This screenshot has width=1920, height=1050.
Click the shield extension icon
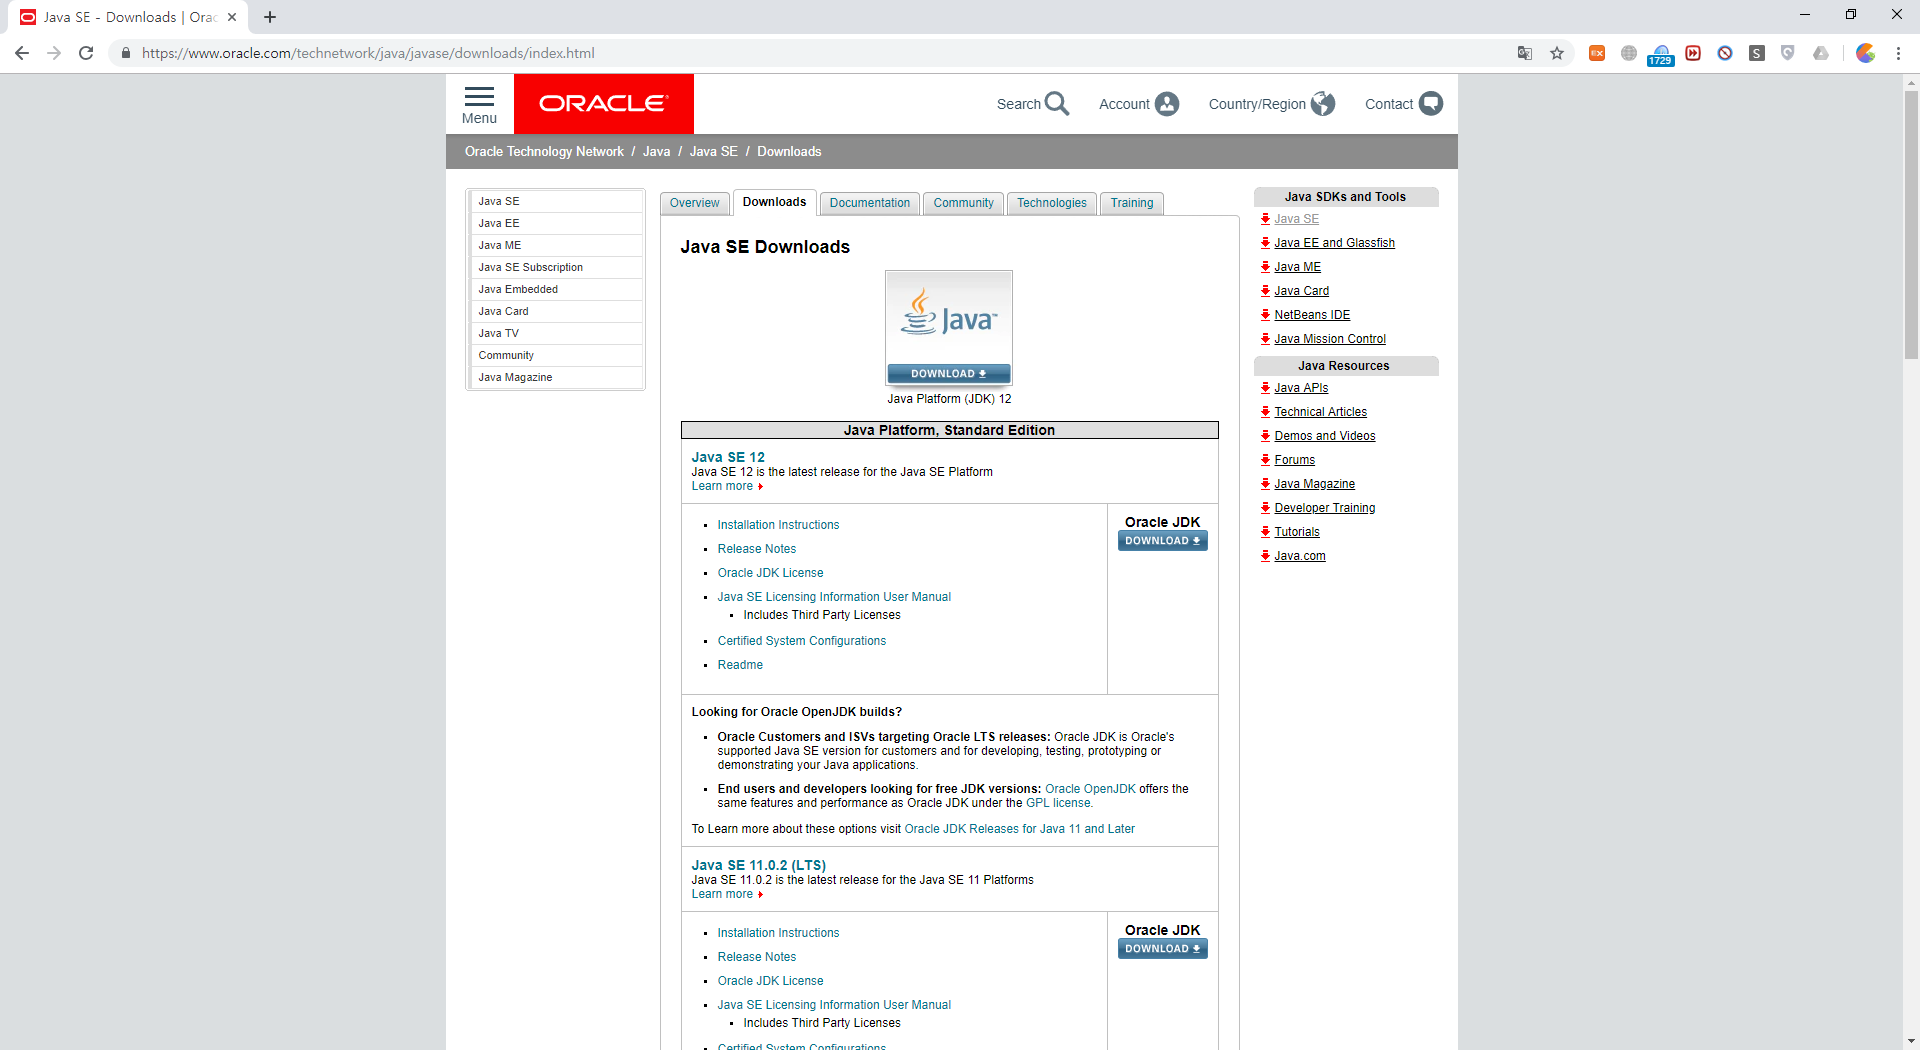coord(1788,53)
